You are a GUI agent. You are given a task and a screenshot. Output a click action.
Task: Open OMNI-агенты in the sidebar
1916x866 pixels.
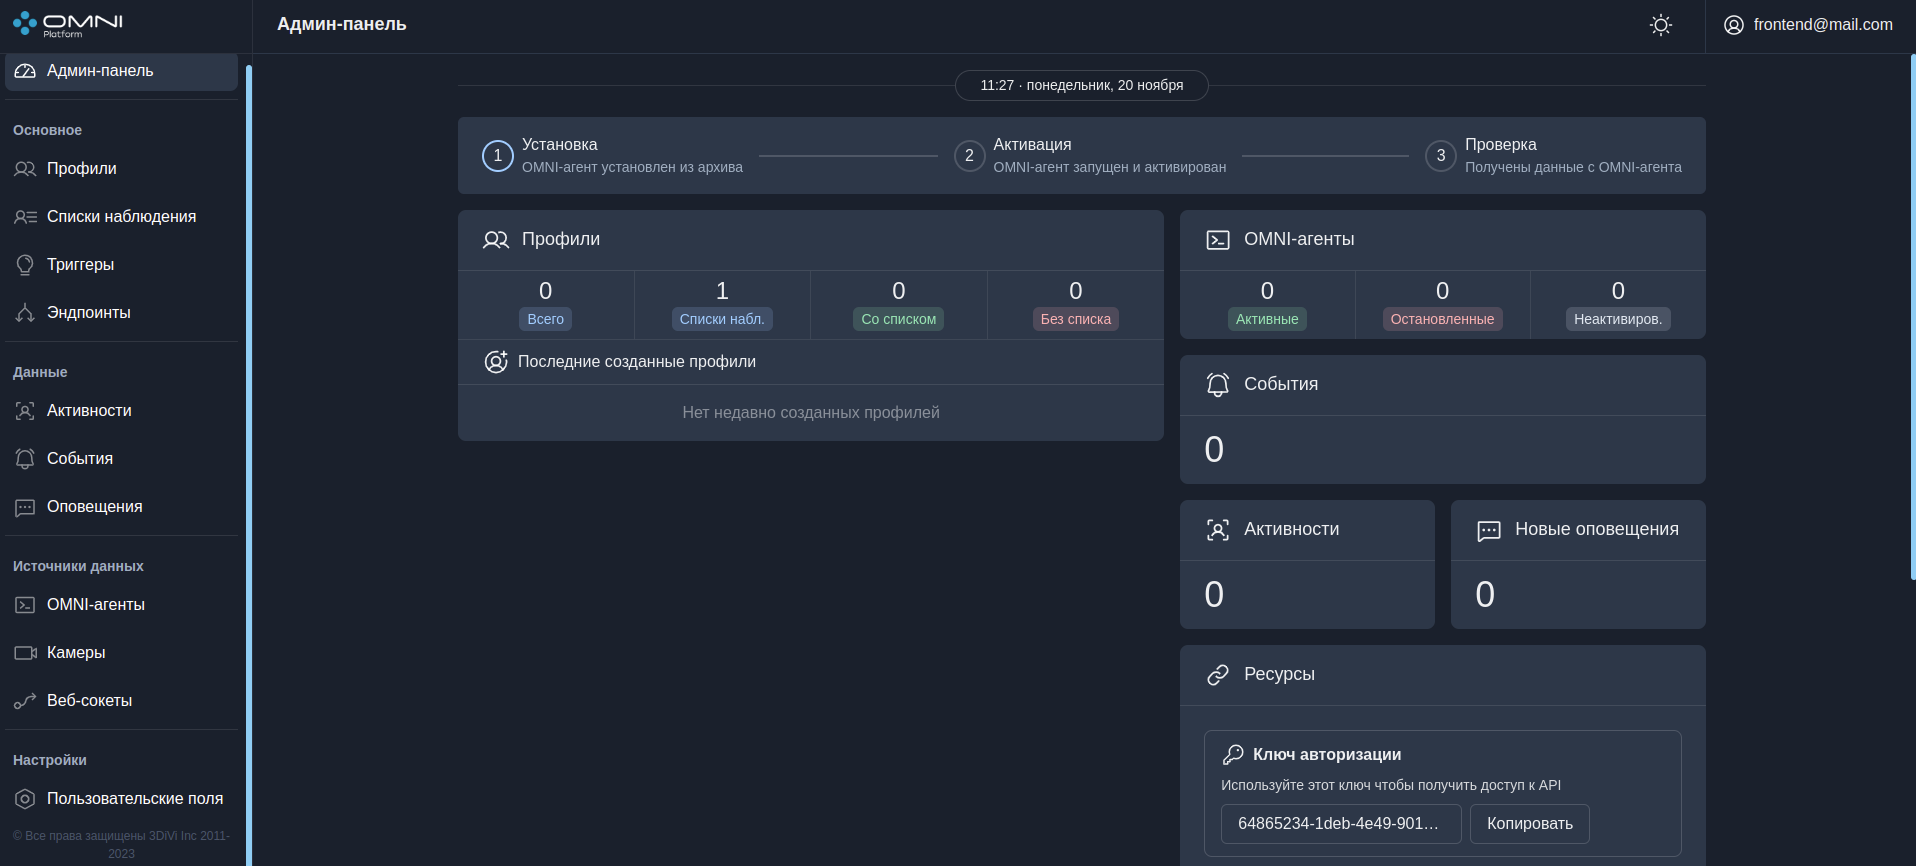coord(121,605)
